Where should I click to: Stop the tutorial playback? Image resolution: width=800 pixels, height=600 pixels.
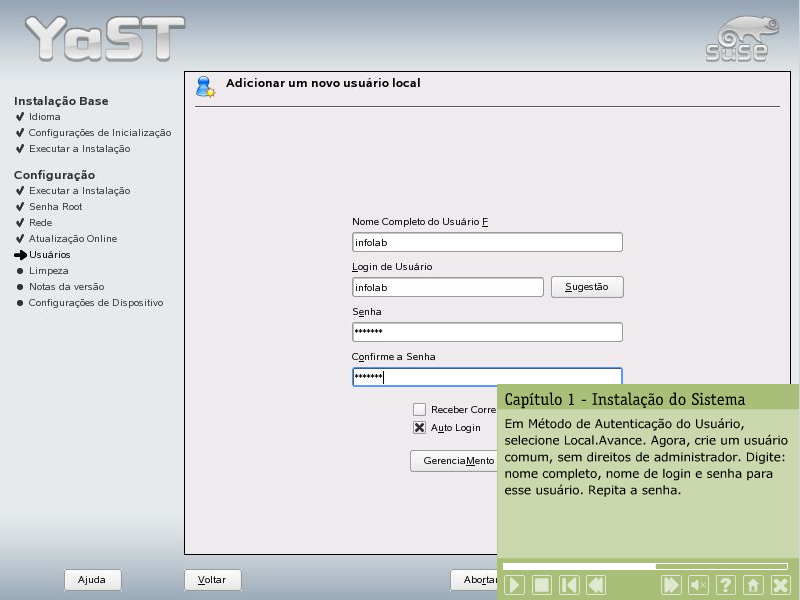pos(541,585)
